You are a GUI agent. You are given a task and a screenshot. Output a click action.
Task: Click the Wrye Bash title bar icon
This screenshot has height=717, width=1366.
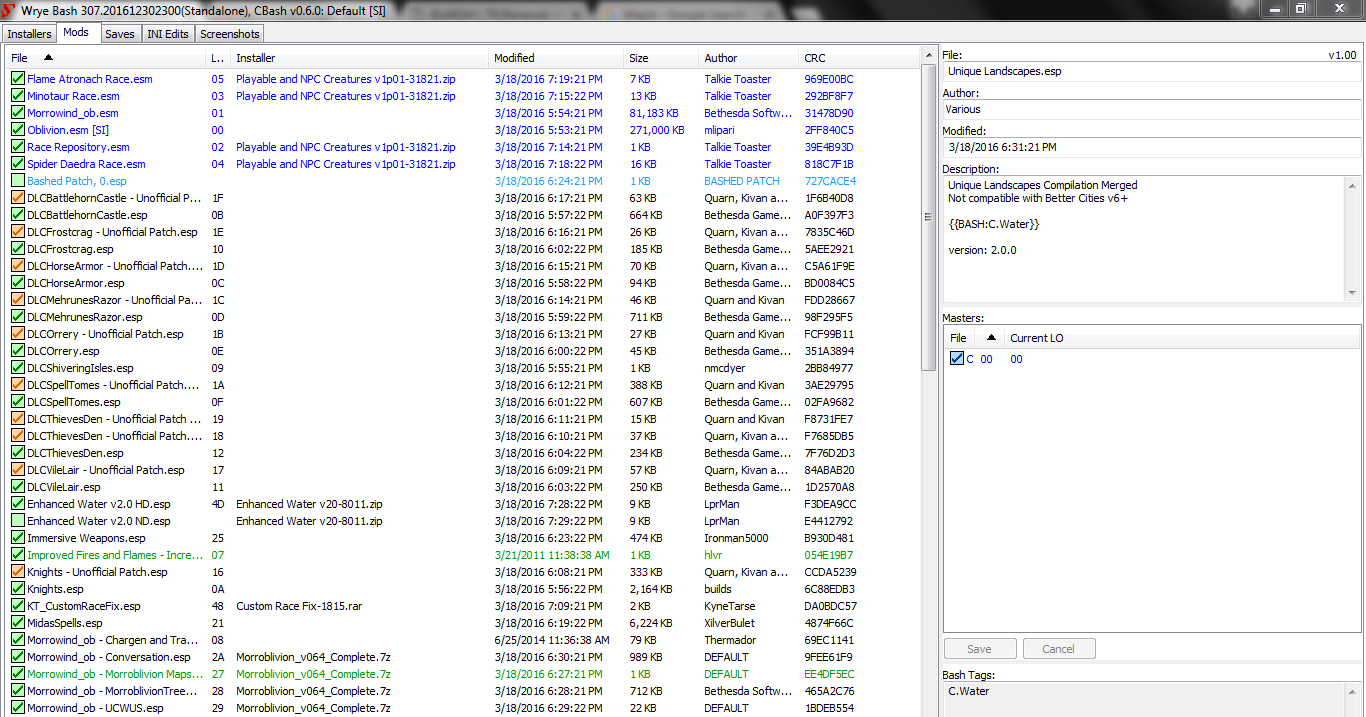9,9
